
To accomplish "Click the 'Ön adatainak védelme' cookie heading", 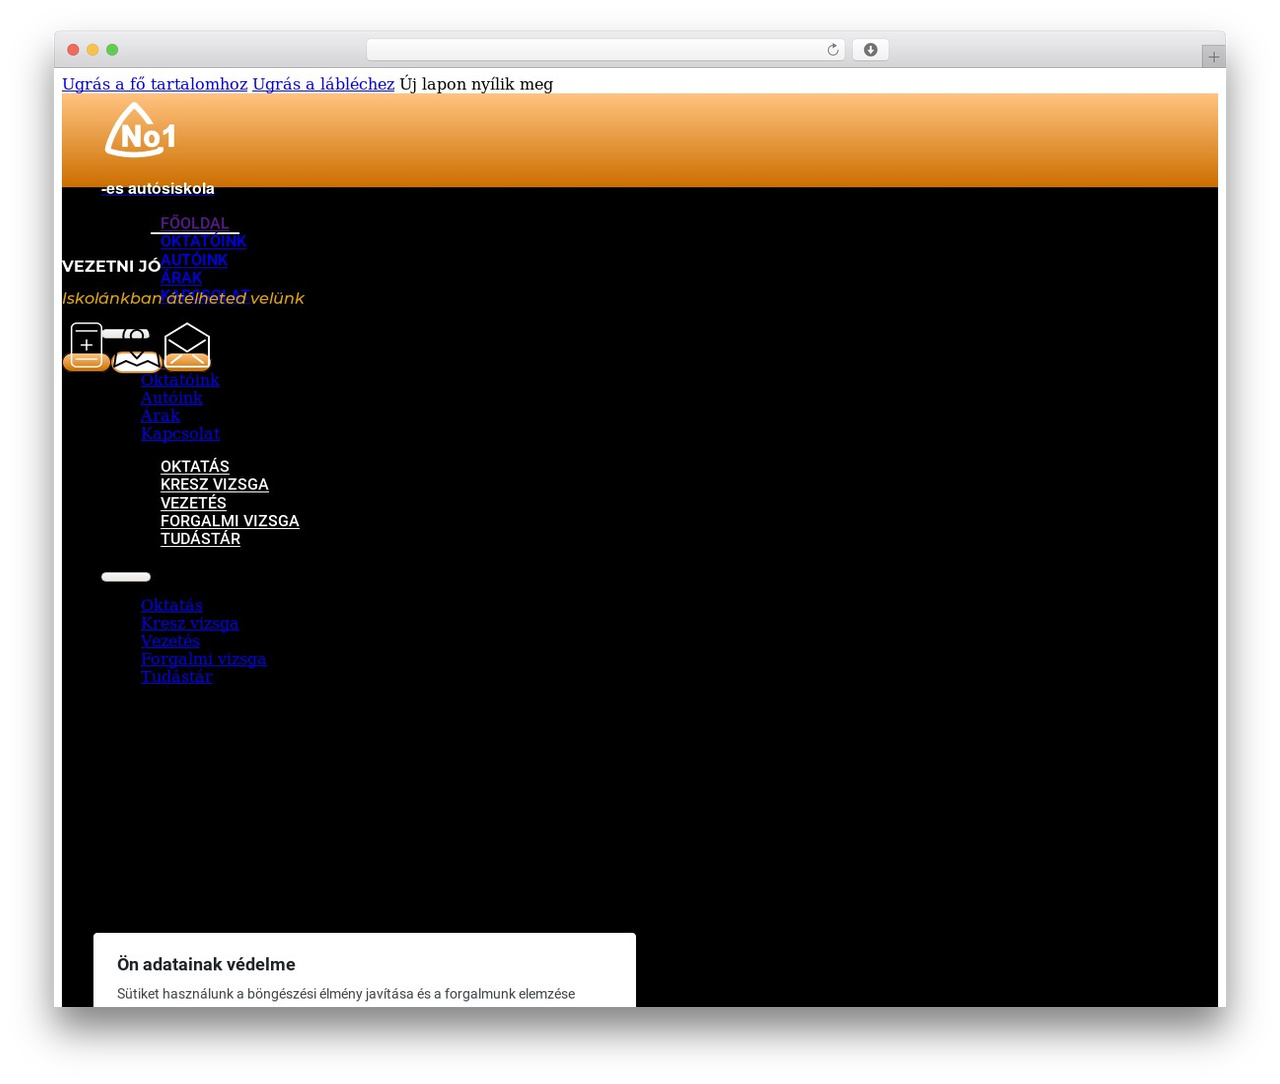I will (x=206, y=965).
